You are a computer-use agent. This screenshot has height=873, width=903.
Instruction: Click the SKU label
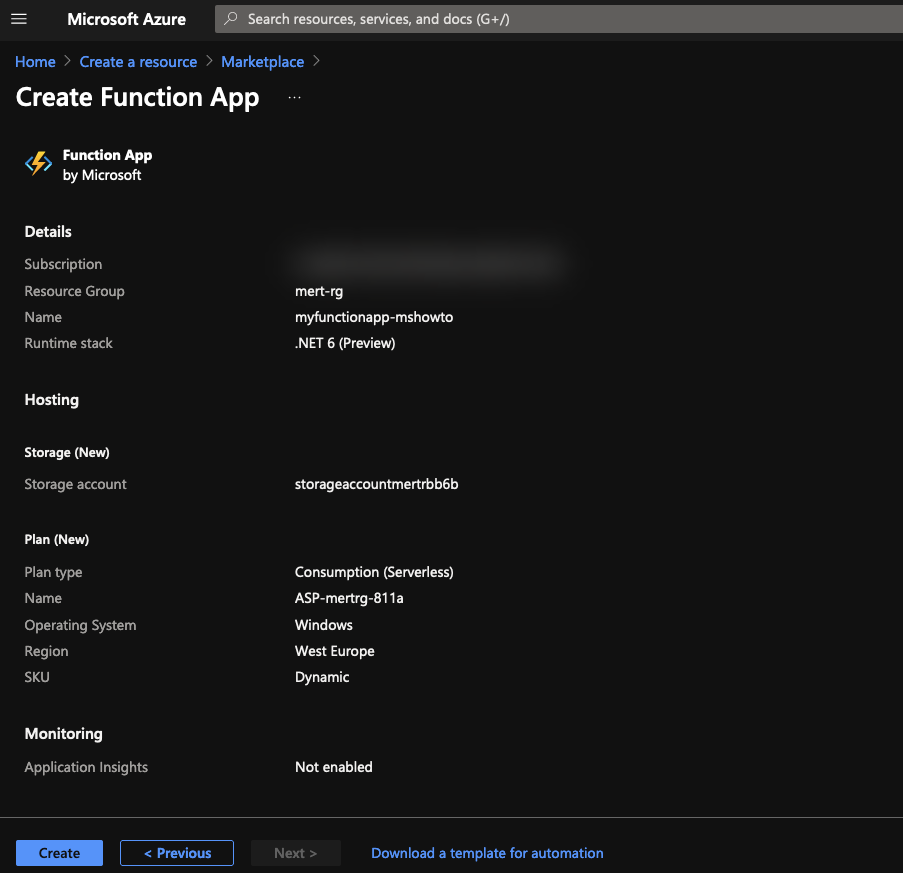pos(37,677)
